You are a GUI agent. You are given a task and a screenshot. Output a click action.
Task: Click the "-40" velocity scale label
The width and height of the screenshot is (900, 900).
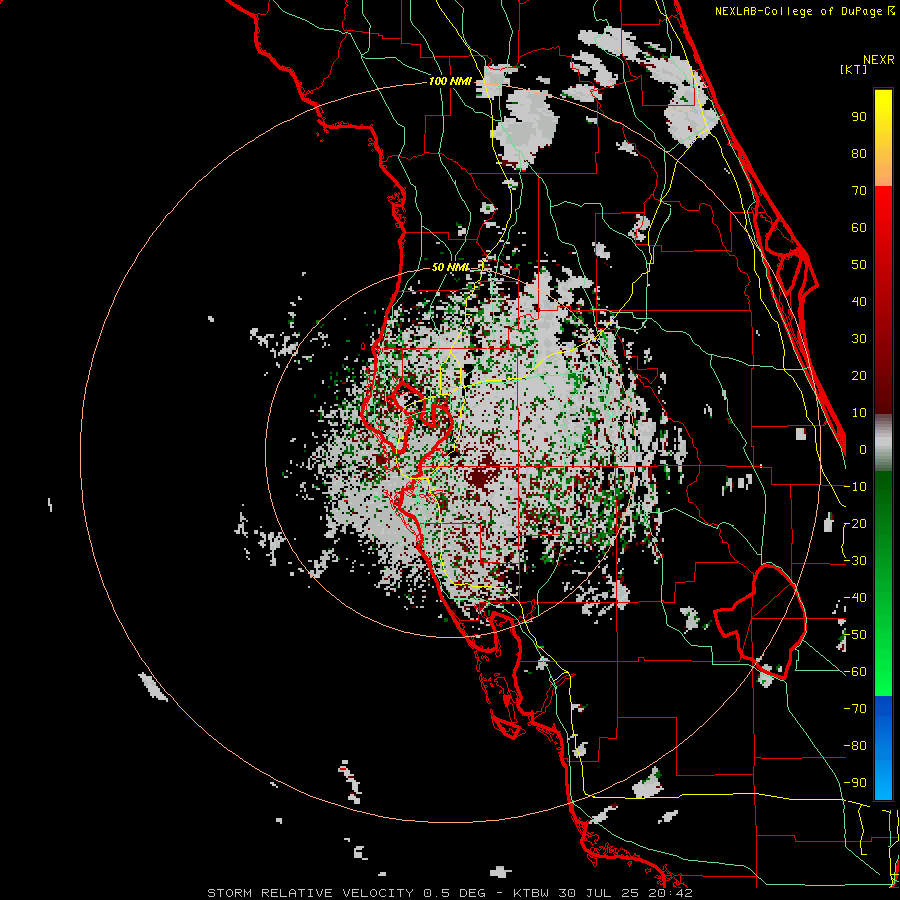pos(855,598)
